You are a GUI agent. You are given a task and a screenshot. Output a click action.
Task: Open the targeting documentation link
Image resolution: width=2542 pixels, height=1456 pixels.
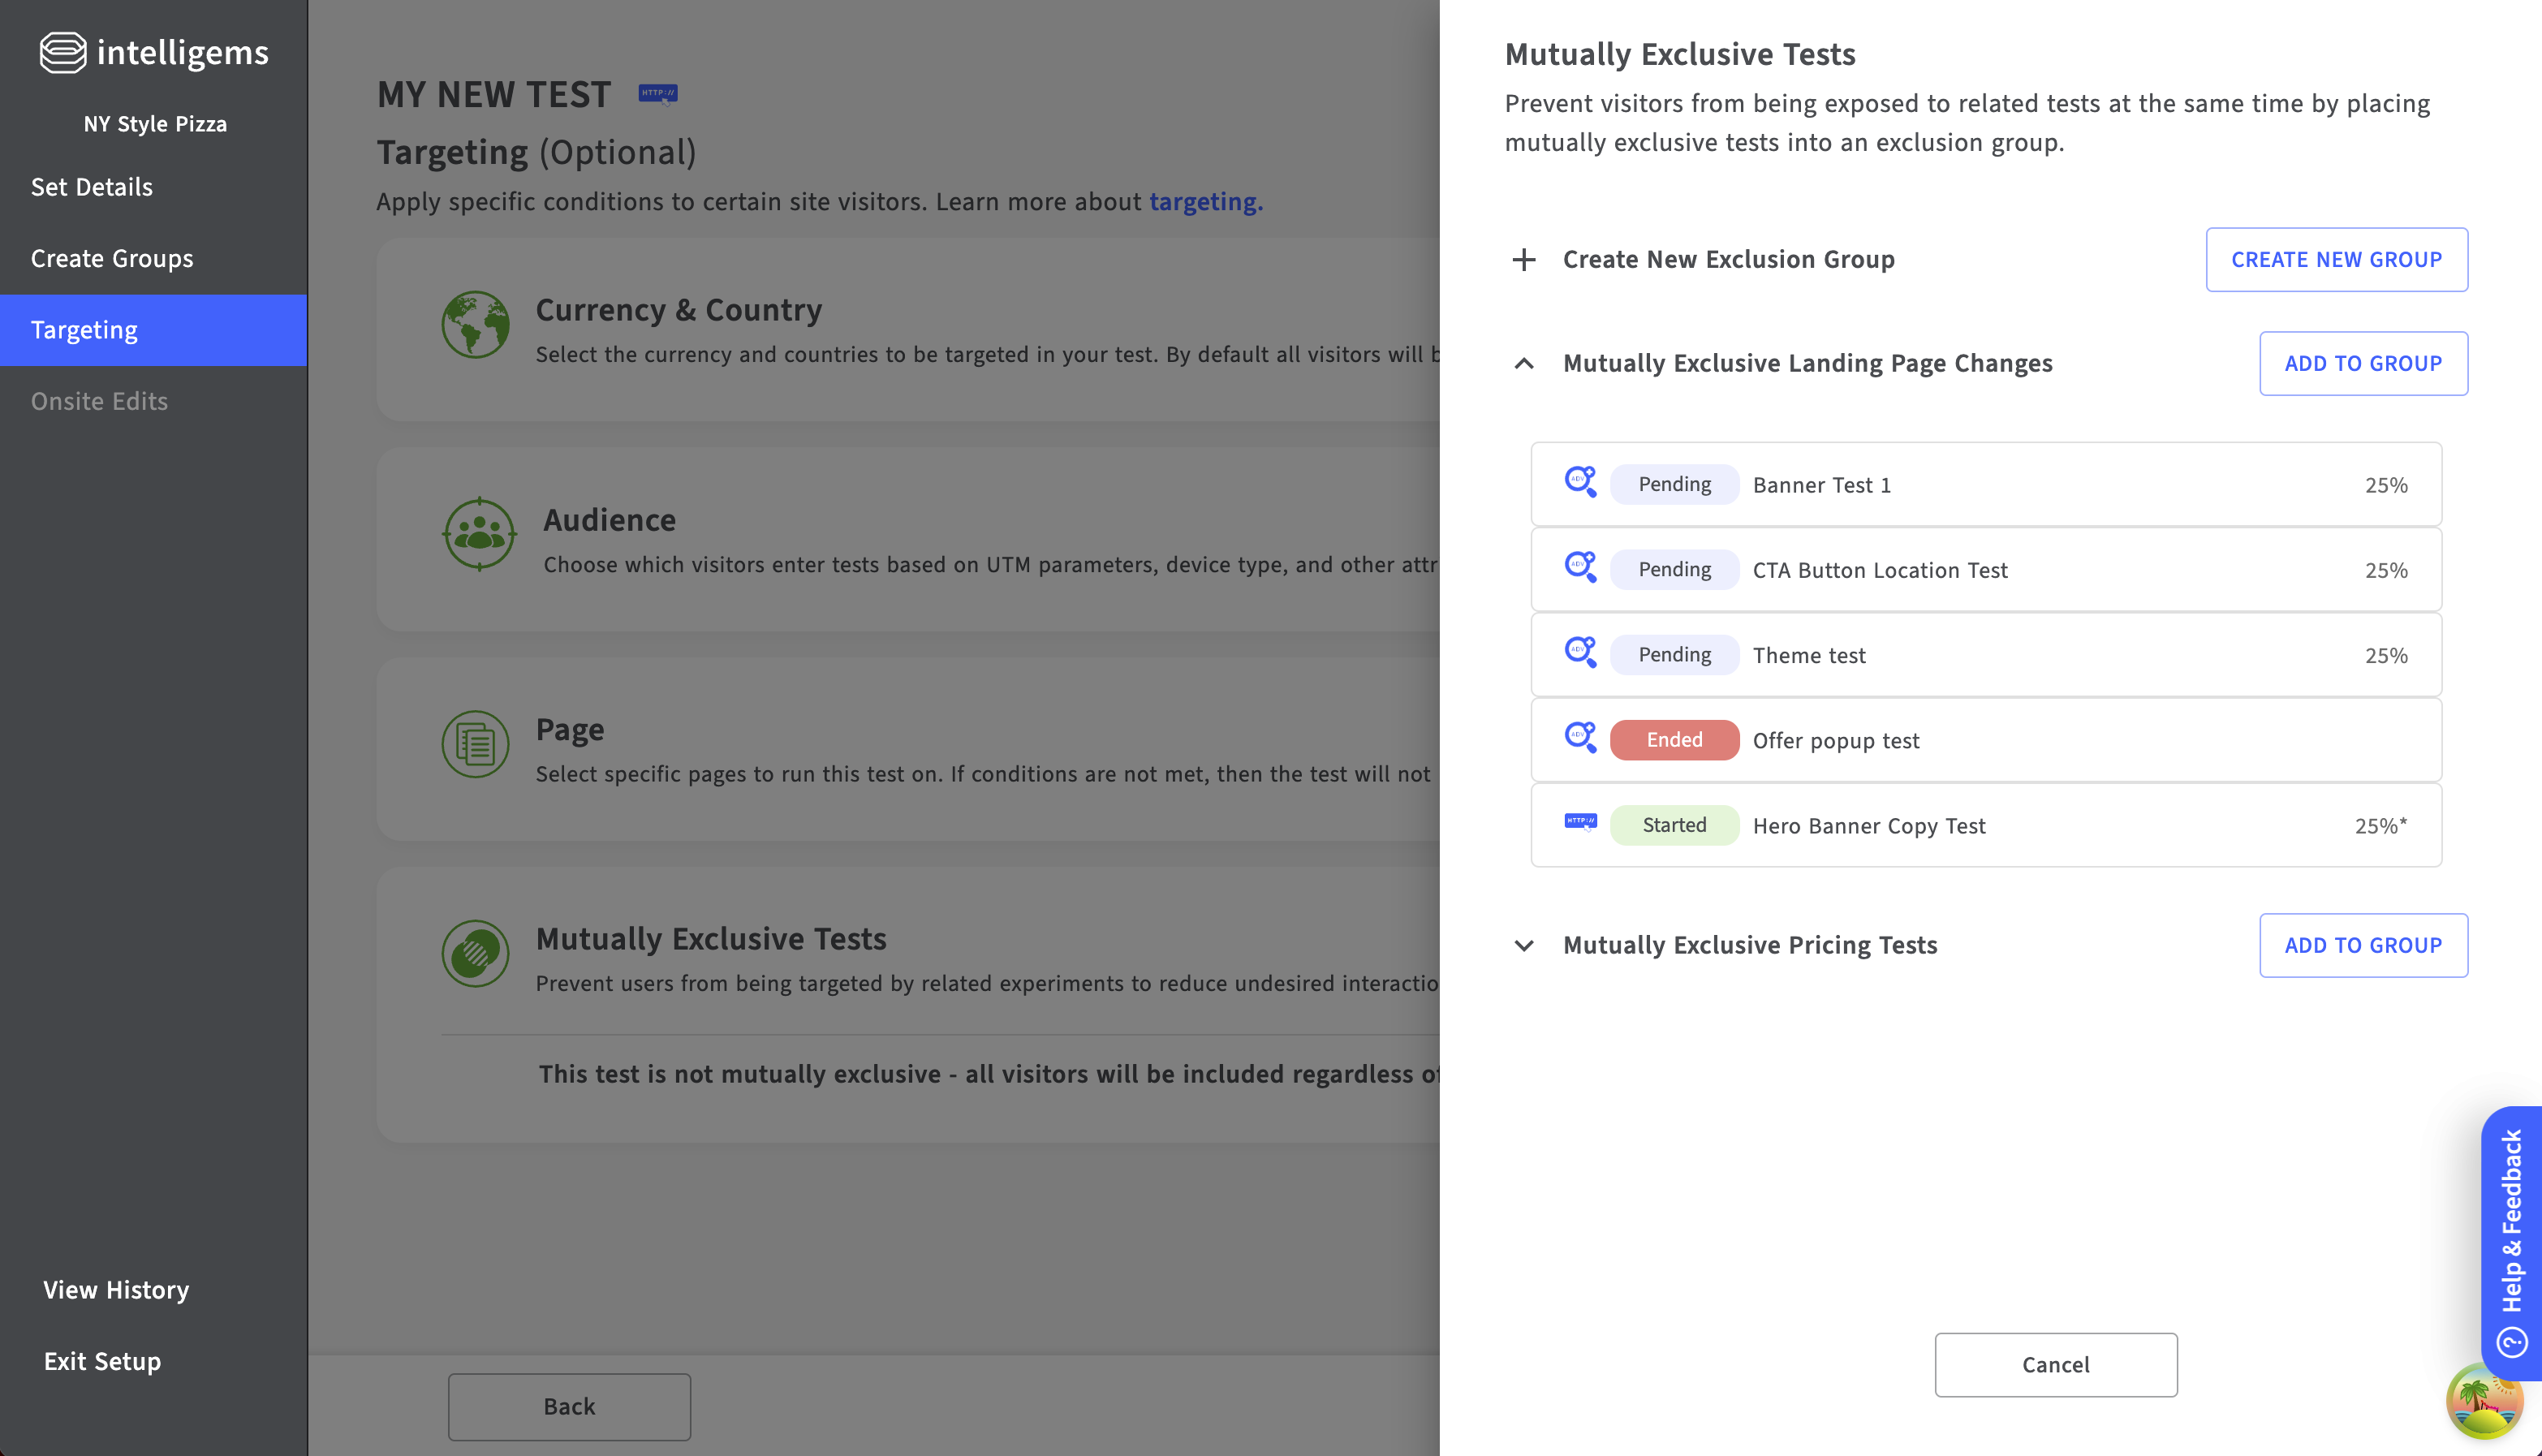(1205, 202)
